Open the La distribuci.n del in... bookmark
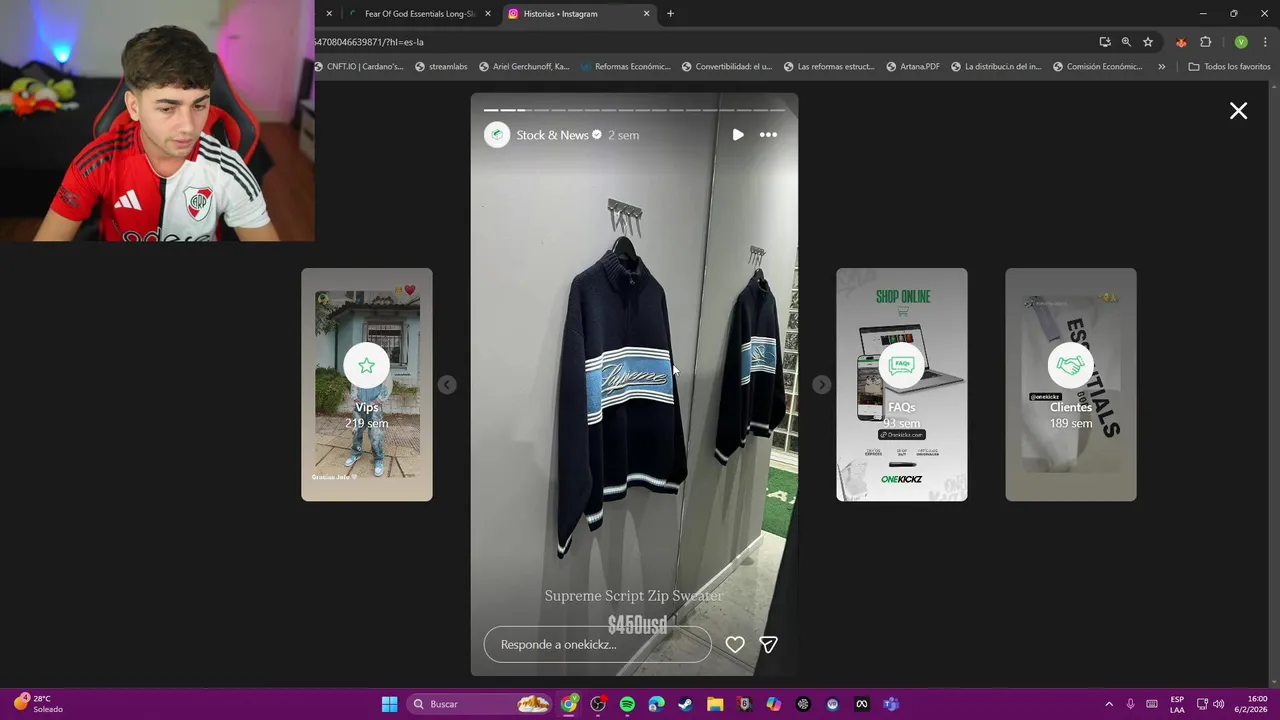 996,67
